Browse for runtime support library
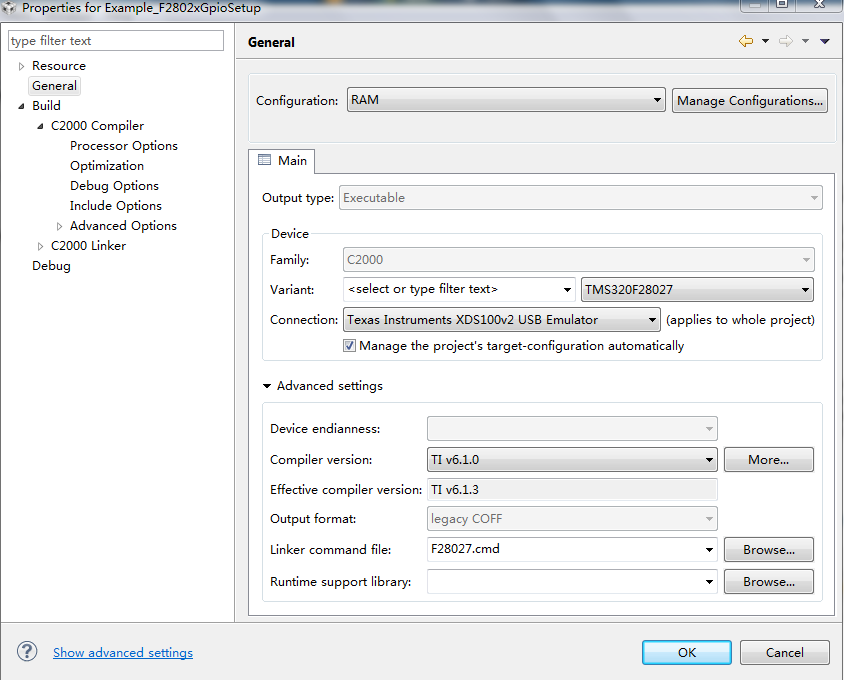 (x=769, y=581)
